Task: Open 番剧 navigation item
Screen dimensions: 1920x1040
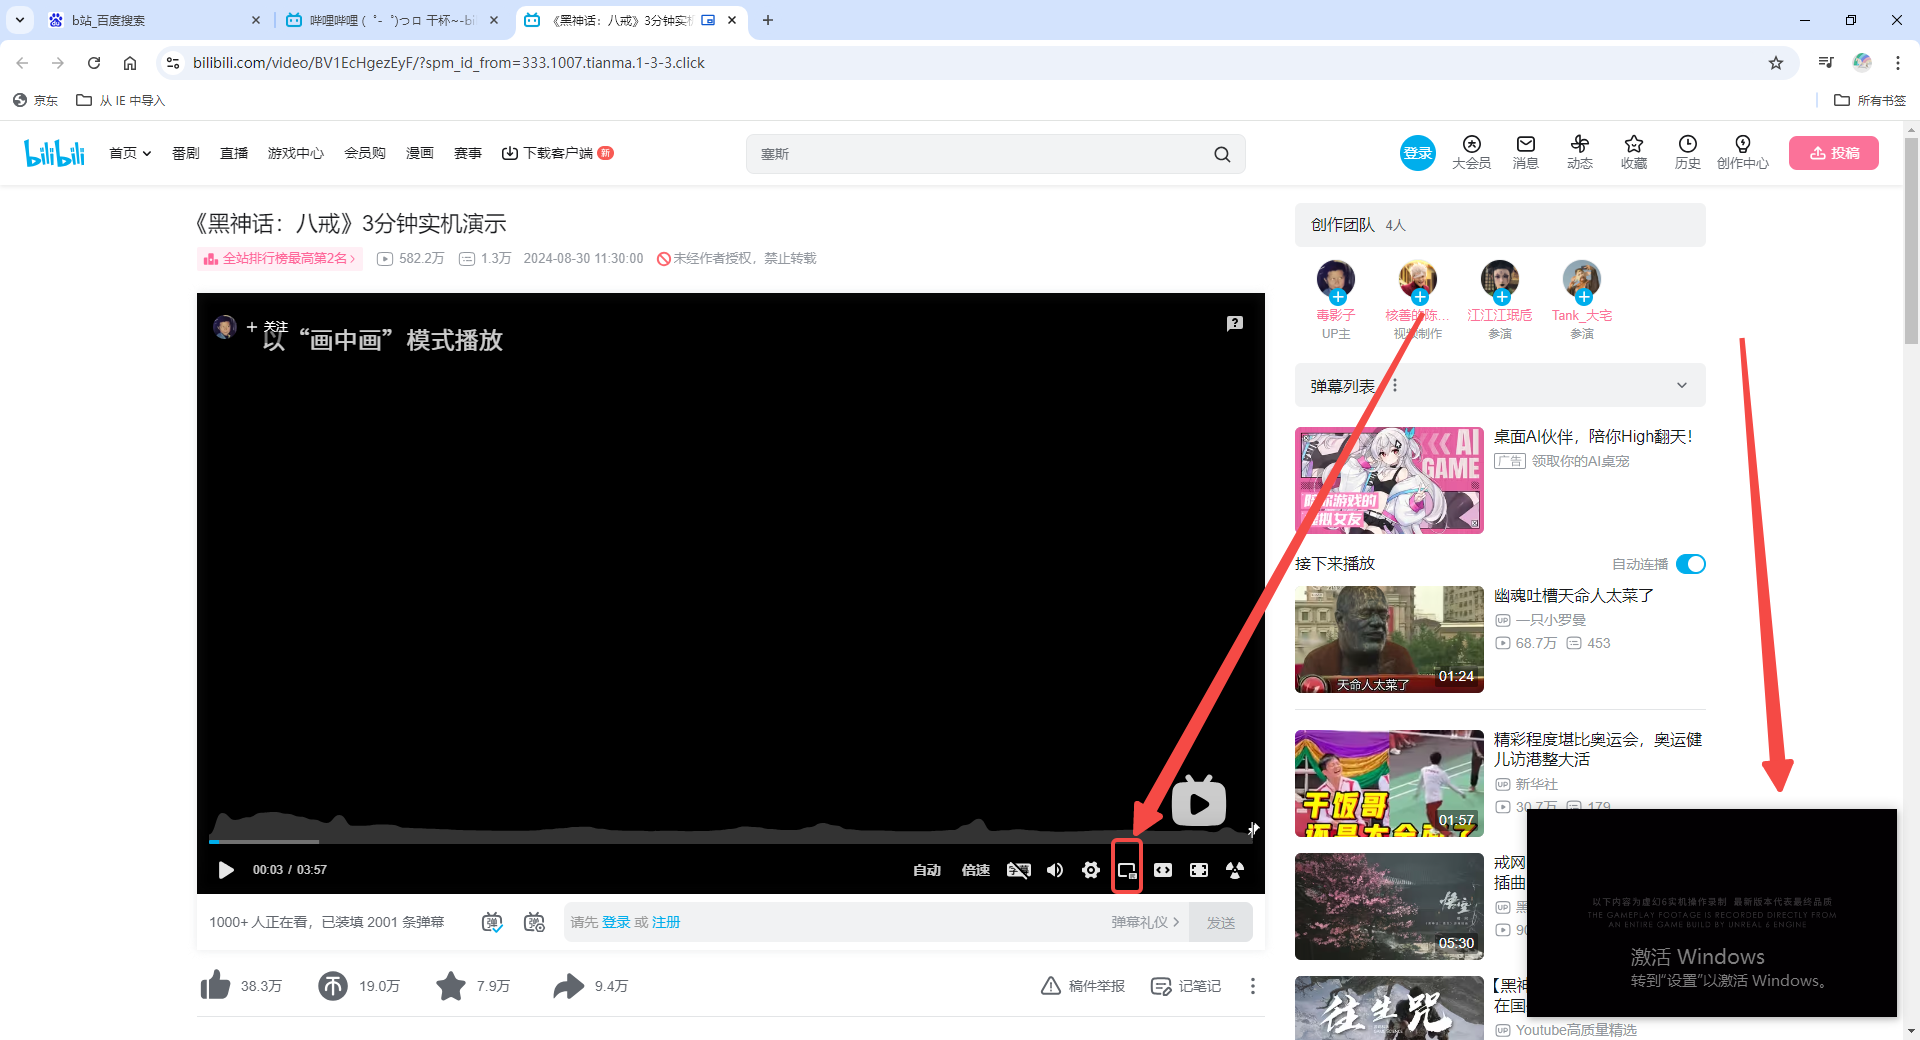Action: click(x=186, y=153)
